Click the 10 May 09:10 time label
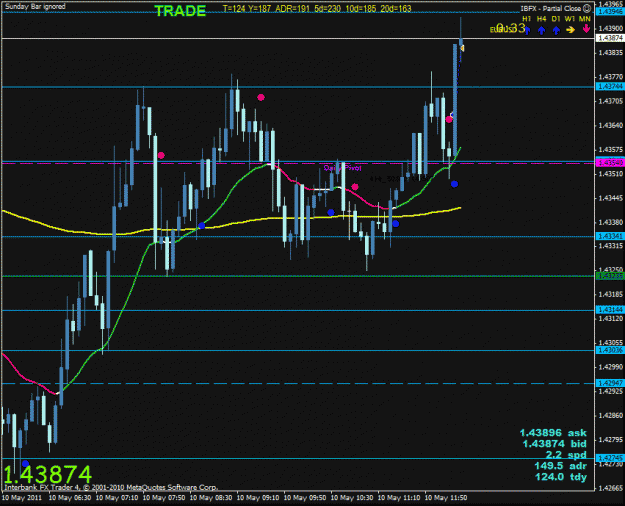This screenshot has height=506, width=625. [258, 498]
